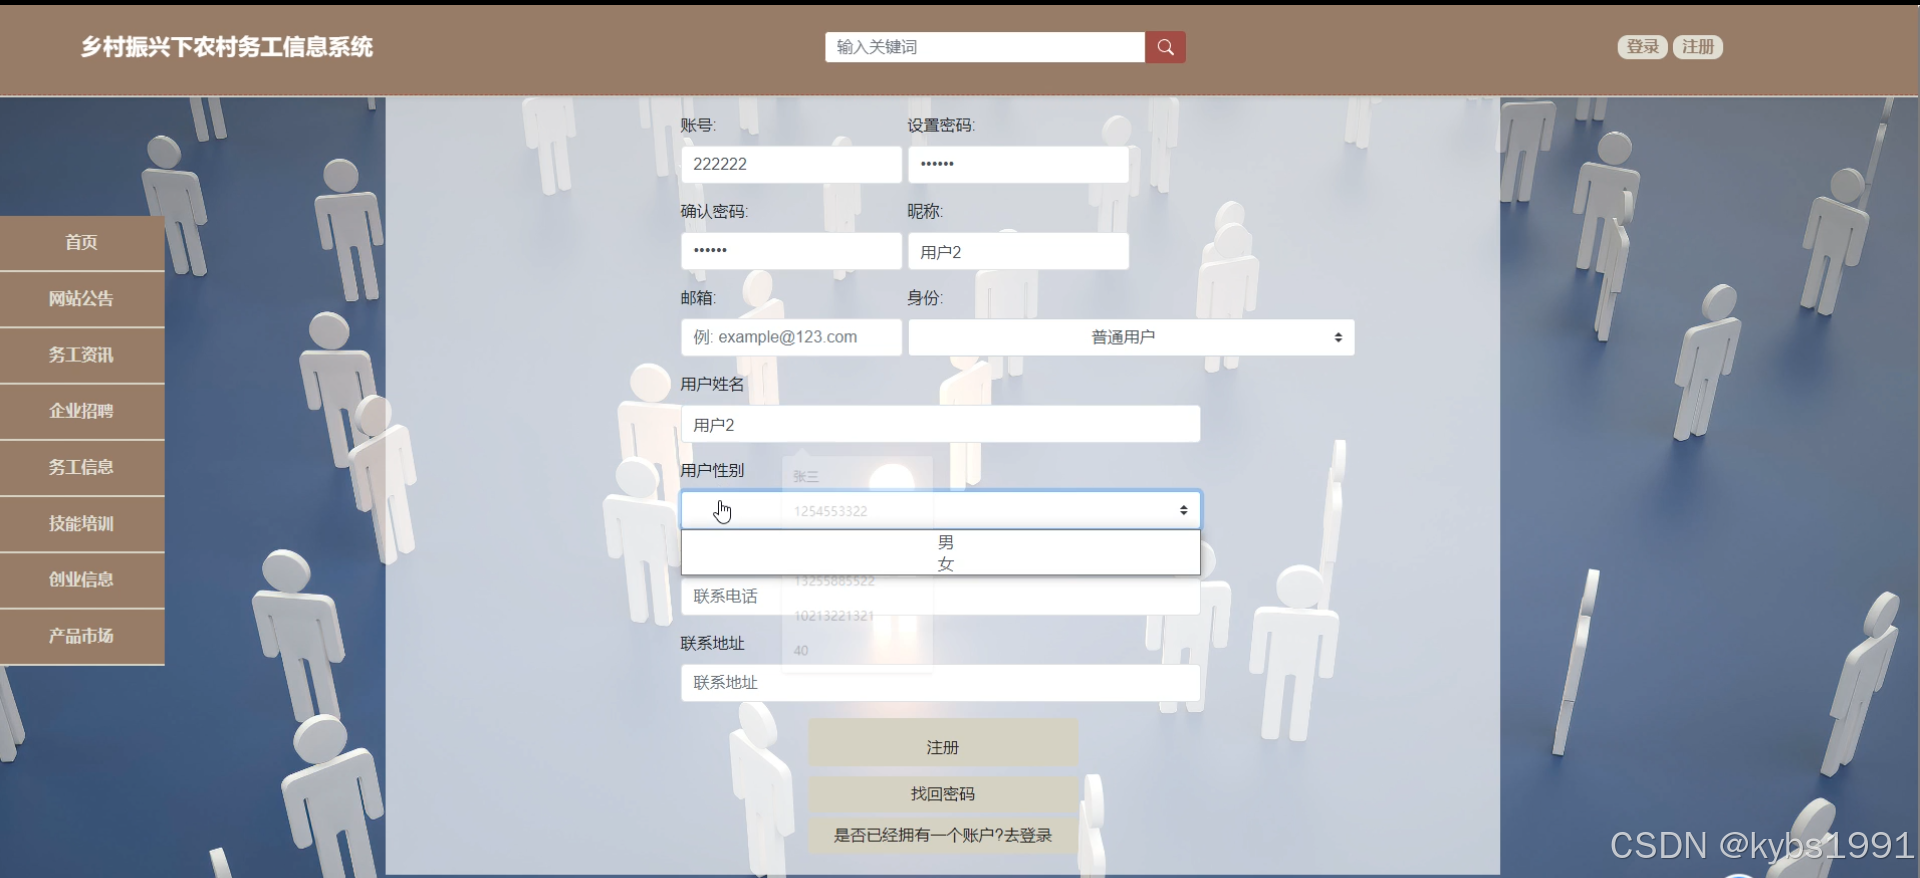Open the 网站公告 sidebar item

pyautogui.click(x=82, y=299)
